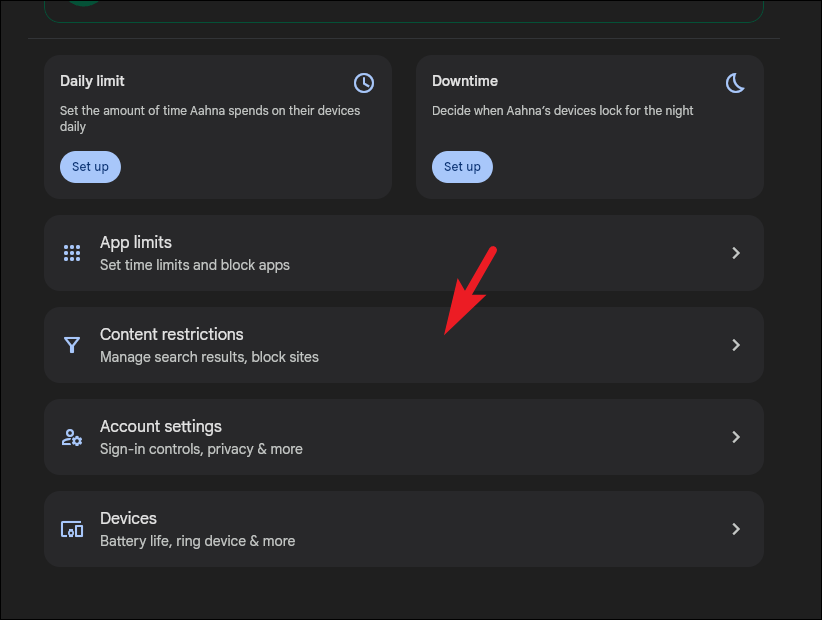Open the Devices title
This screenshot has height=620, width=822.
pyautogui.click(x=128, y=518)
